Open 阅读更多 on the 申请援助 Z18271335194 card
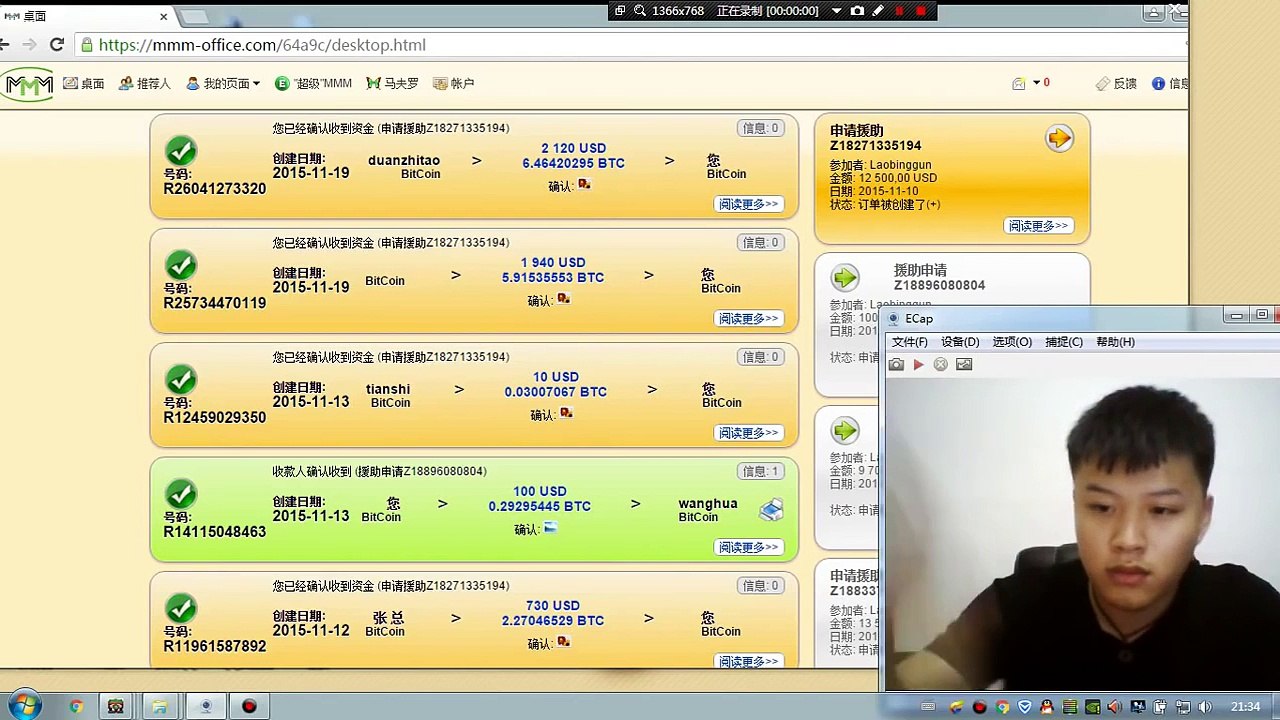Viewport: 1280px width, 720px height. 1037,226
